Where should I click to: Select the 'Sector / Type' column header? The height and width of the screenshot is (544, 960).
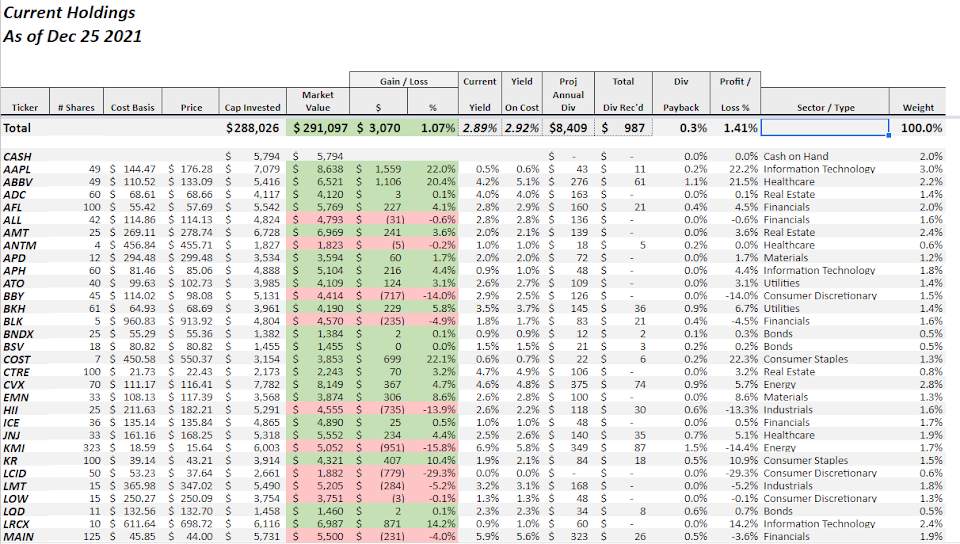pyautogui.click(x=825, y=107)
